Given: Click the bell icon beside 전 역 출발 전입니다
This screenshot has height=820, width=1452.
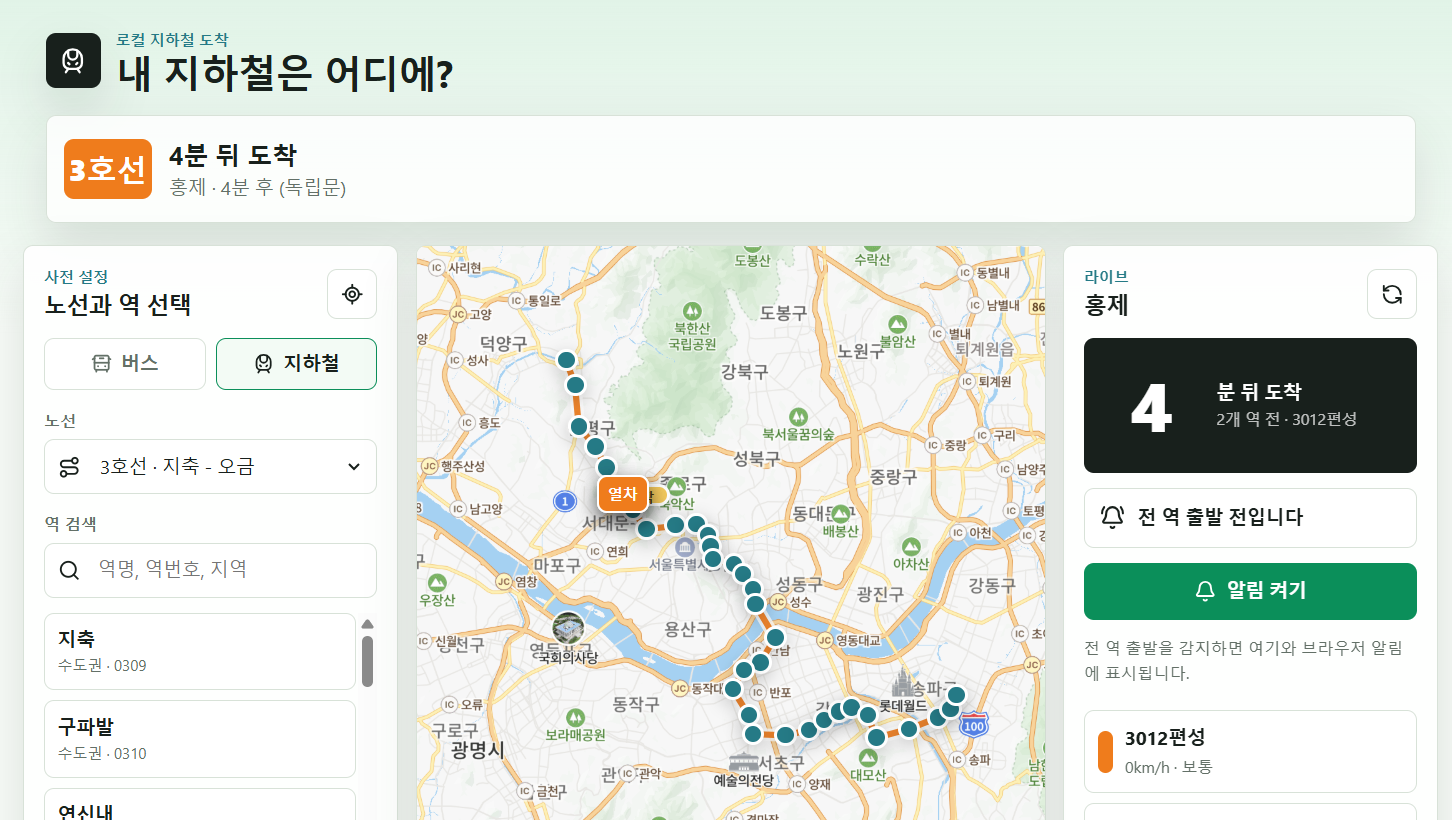Looking at the screenshot, I should (1112, 517).
